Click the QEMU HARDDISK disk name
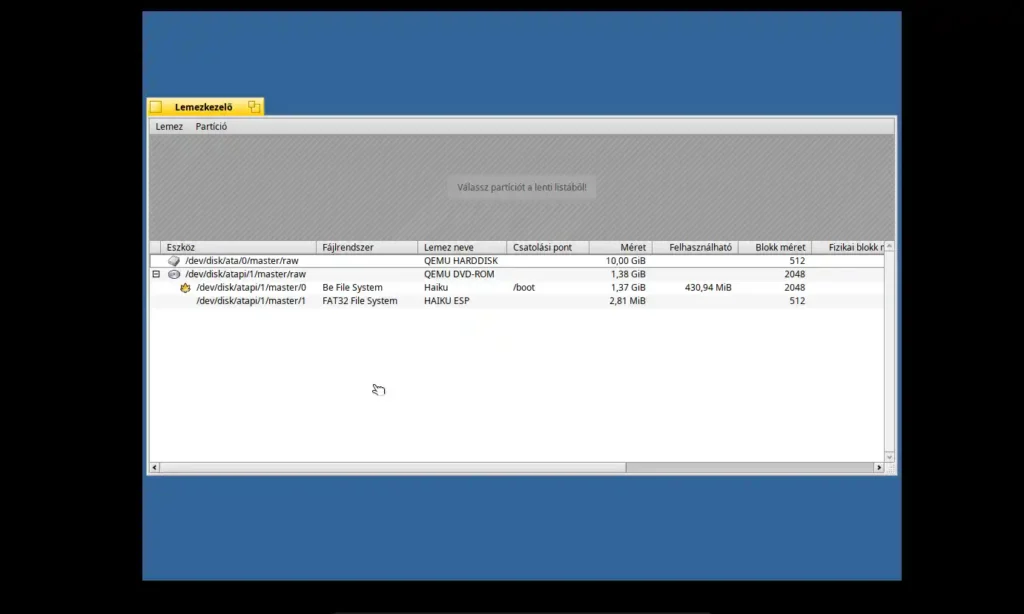This screenshot has height=614, width=1024. 460,261
